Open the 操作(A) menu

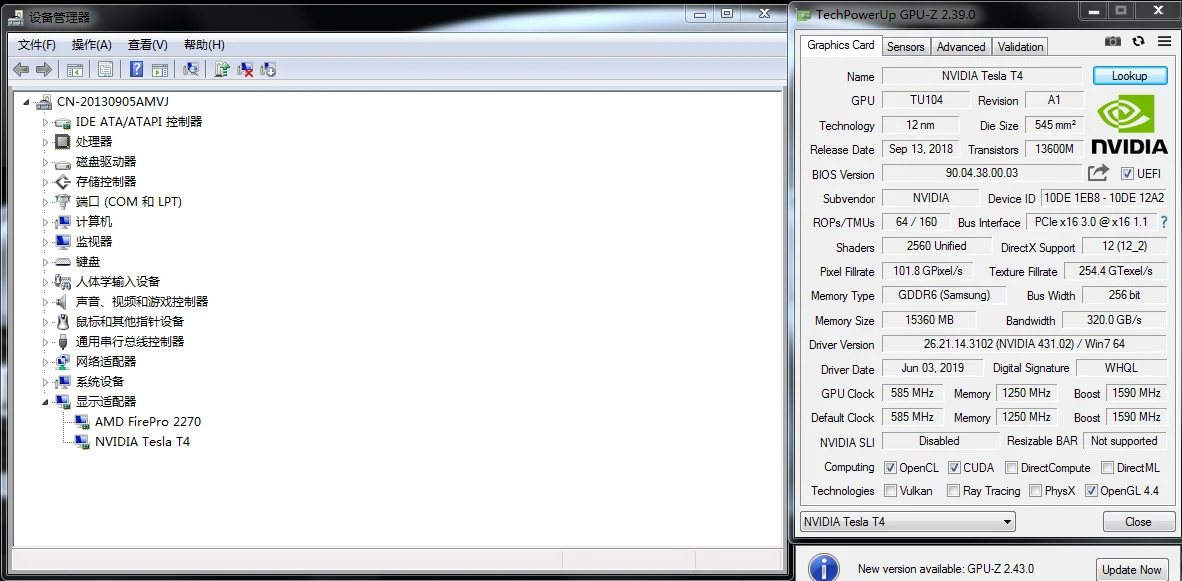click(92, 44)
